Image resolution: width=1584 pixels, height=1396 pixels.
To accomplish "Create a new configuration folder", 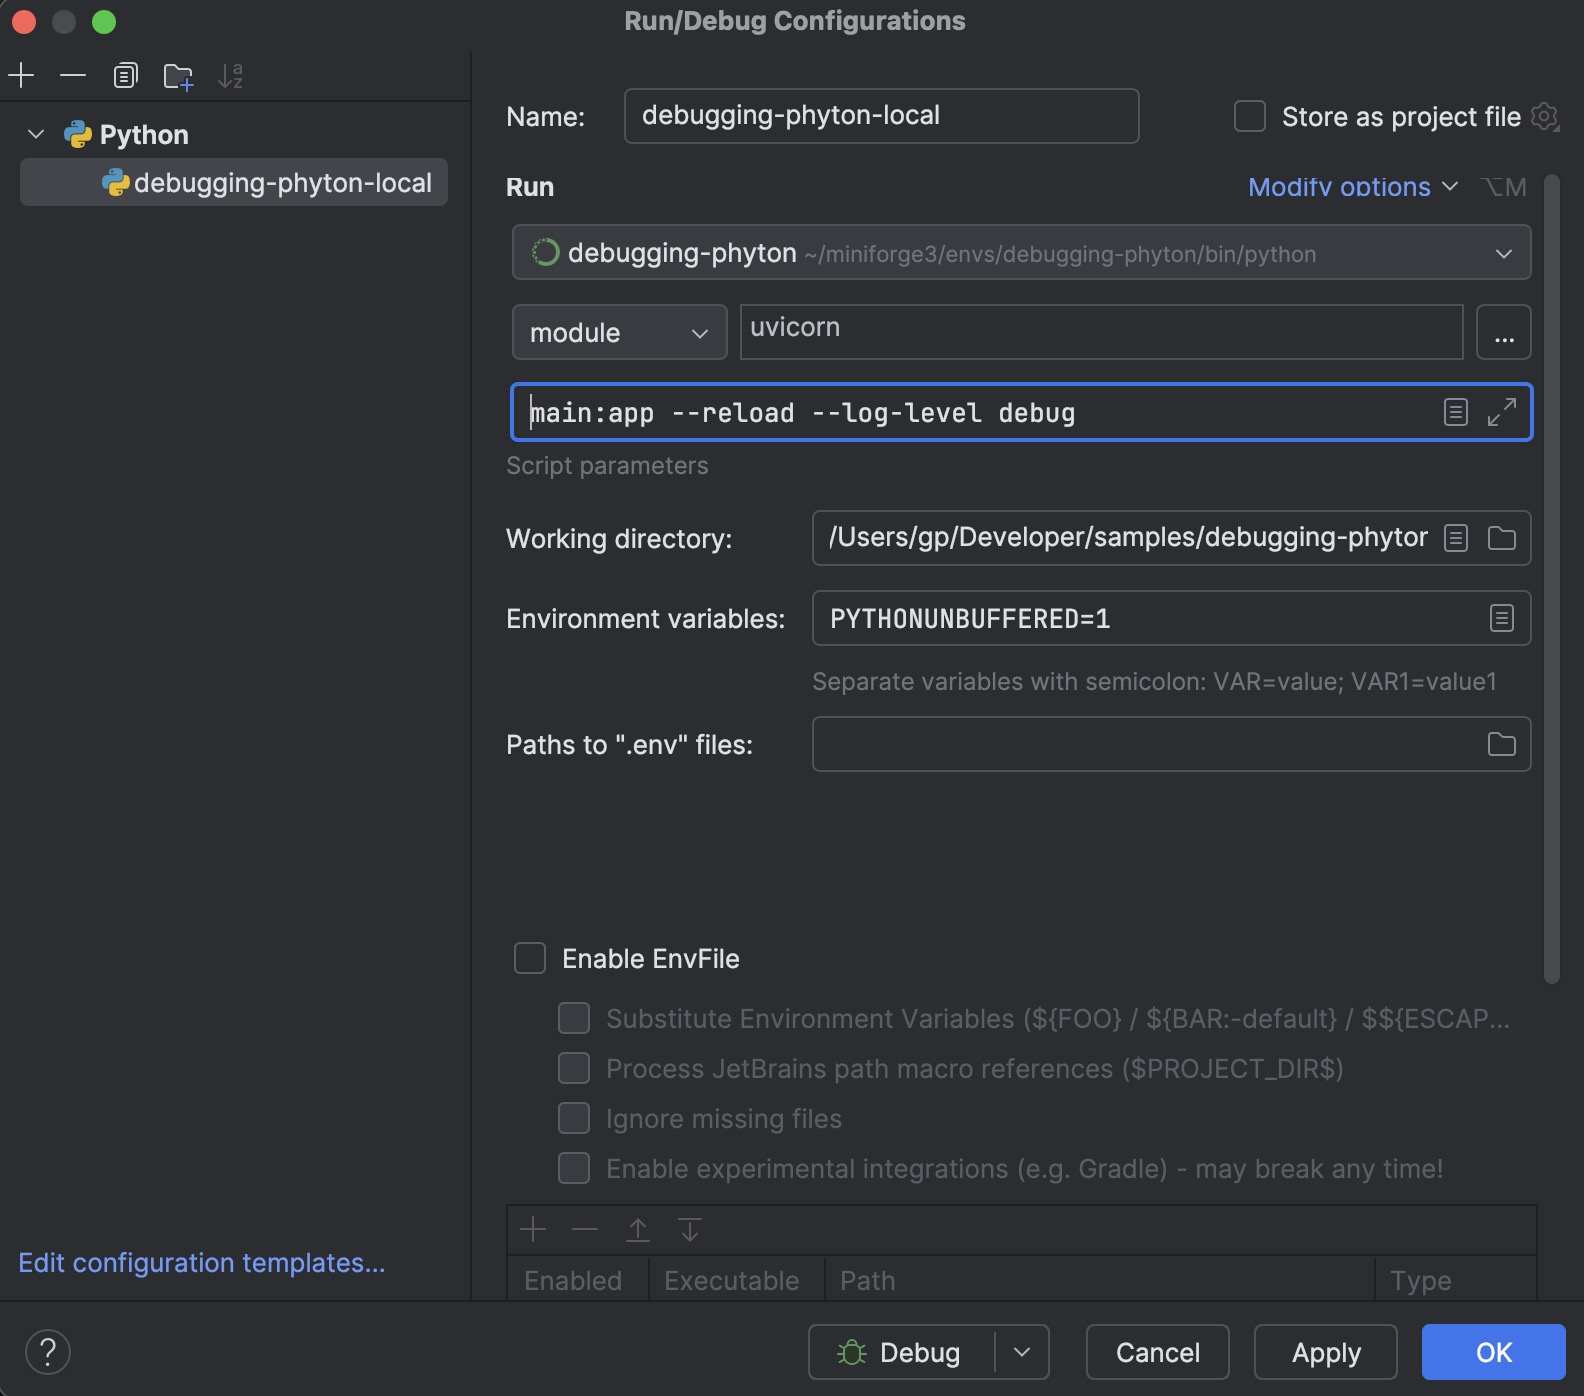I will [178, 76].
